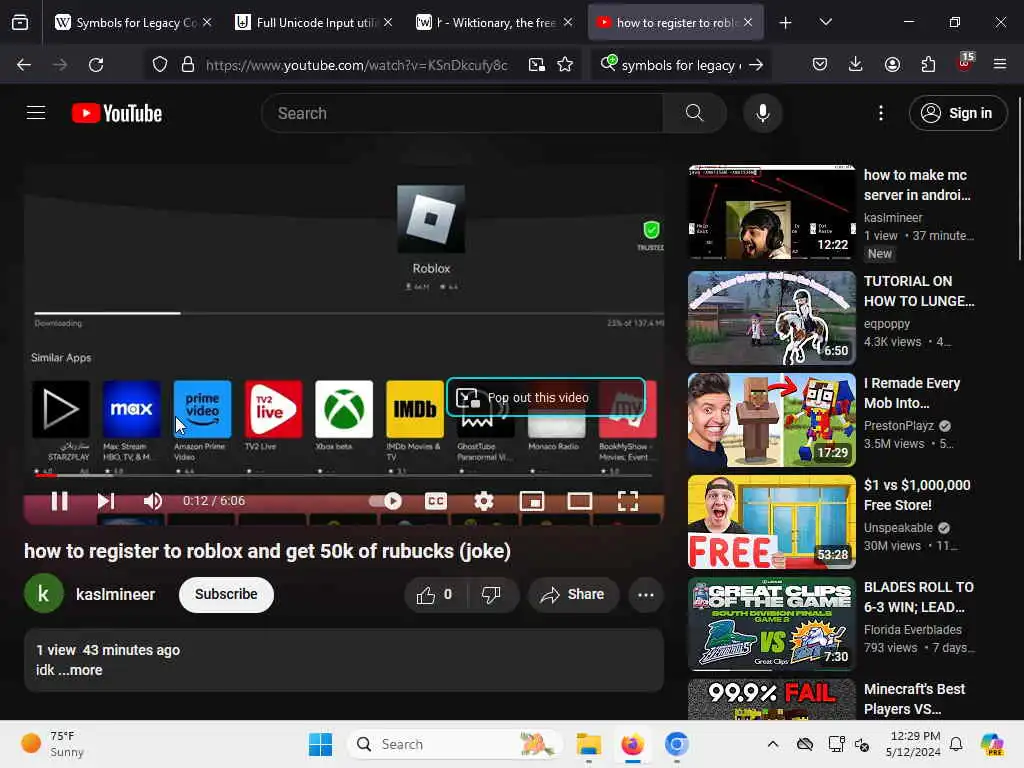The image size is (1024, 768).
Task: Open 'I Remade Every Mob Into' thumbnail
Action: (771, 419)
